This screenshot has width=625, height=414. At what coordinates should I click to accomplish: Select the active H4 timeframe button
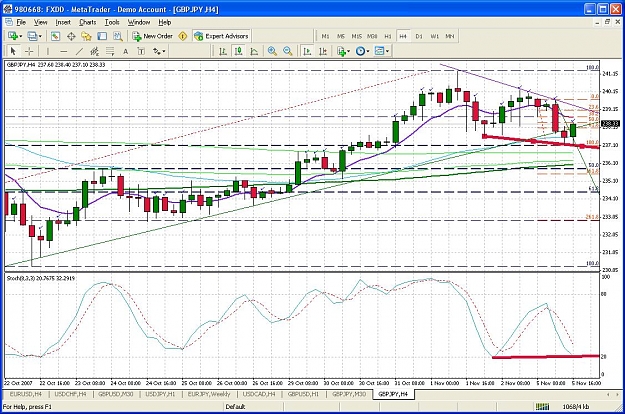point(403,36)
